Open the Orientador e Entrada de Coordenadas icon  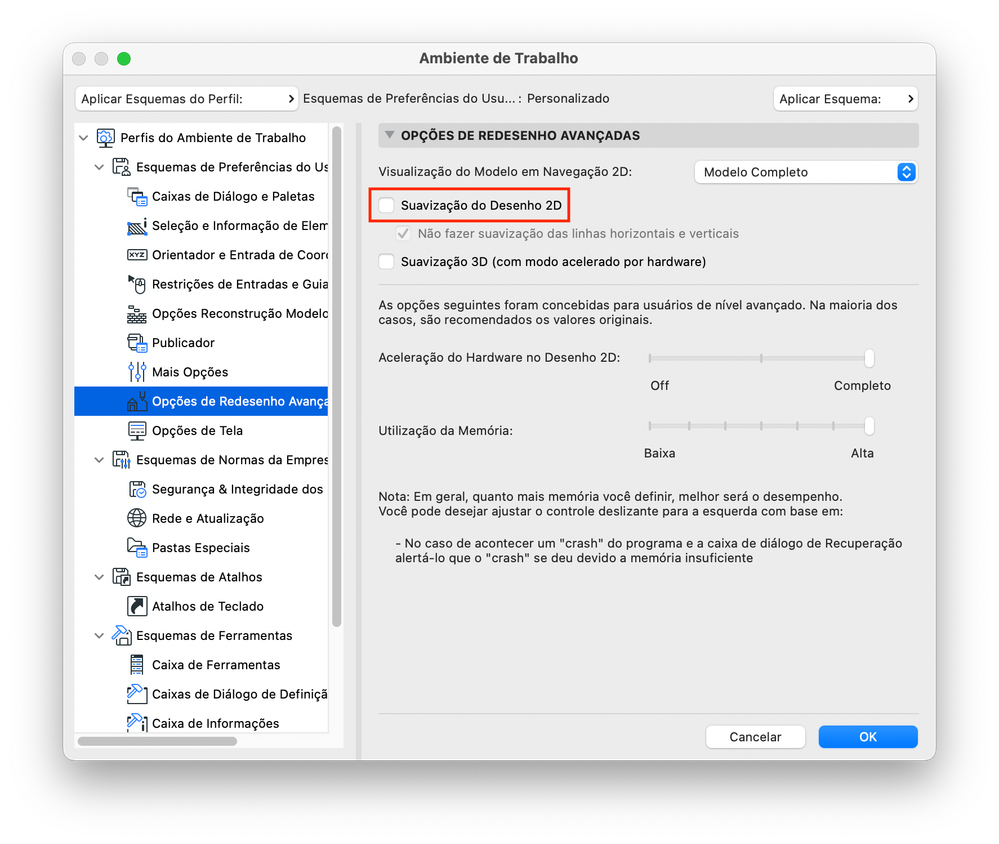click(137, 255)
